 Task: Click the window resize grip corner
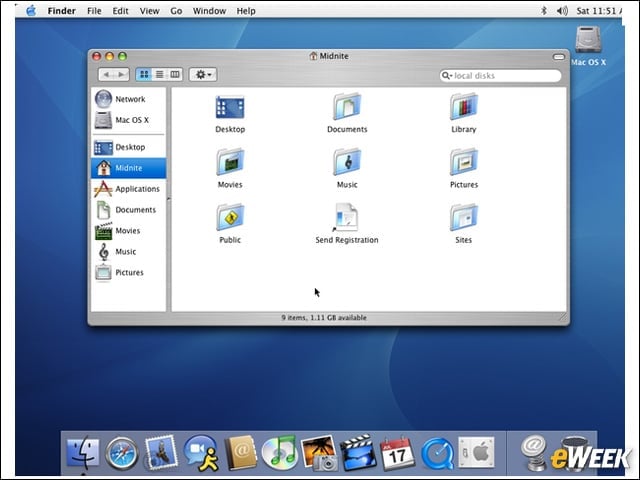(563, 317)
